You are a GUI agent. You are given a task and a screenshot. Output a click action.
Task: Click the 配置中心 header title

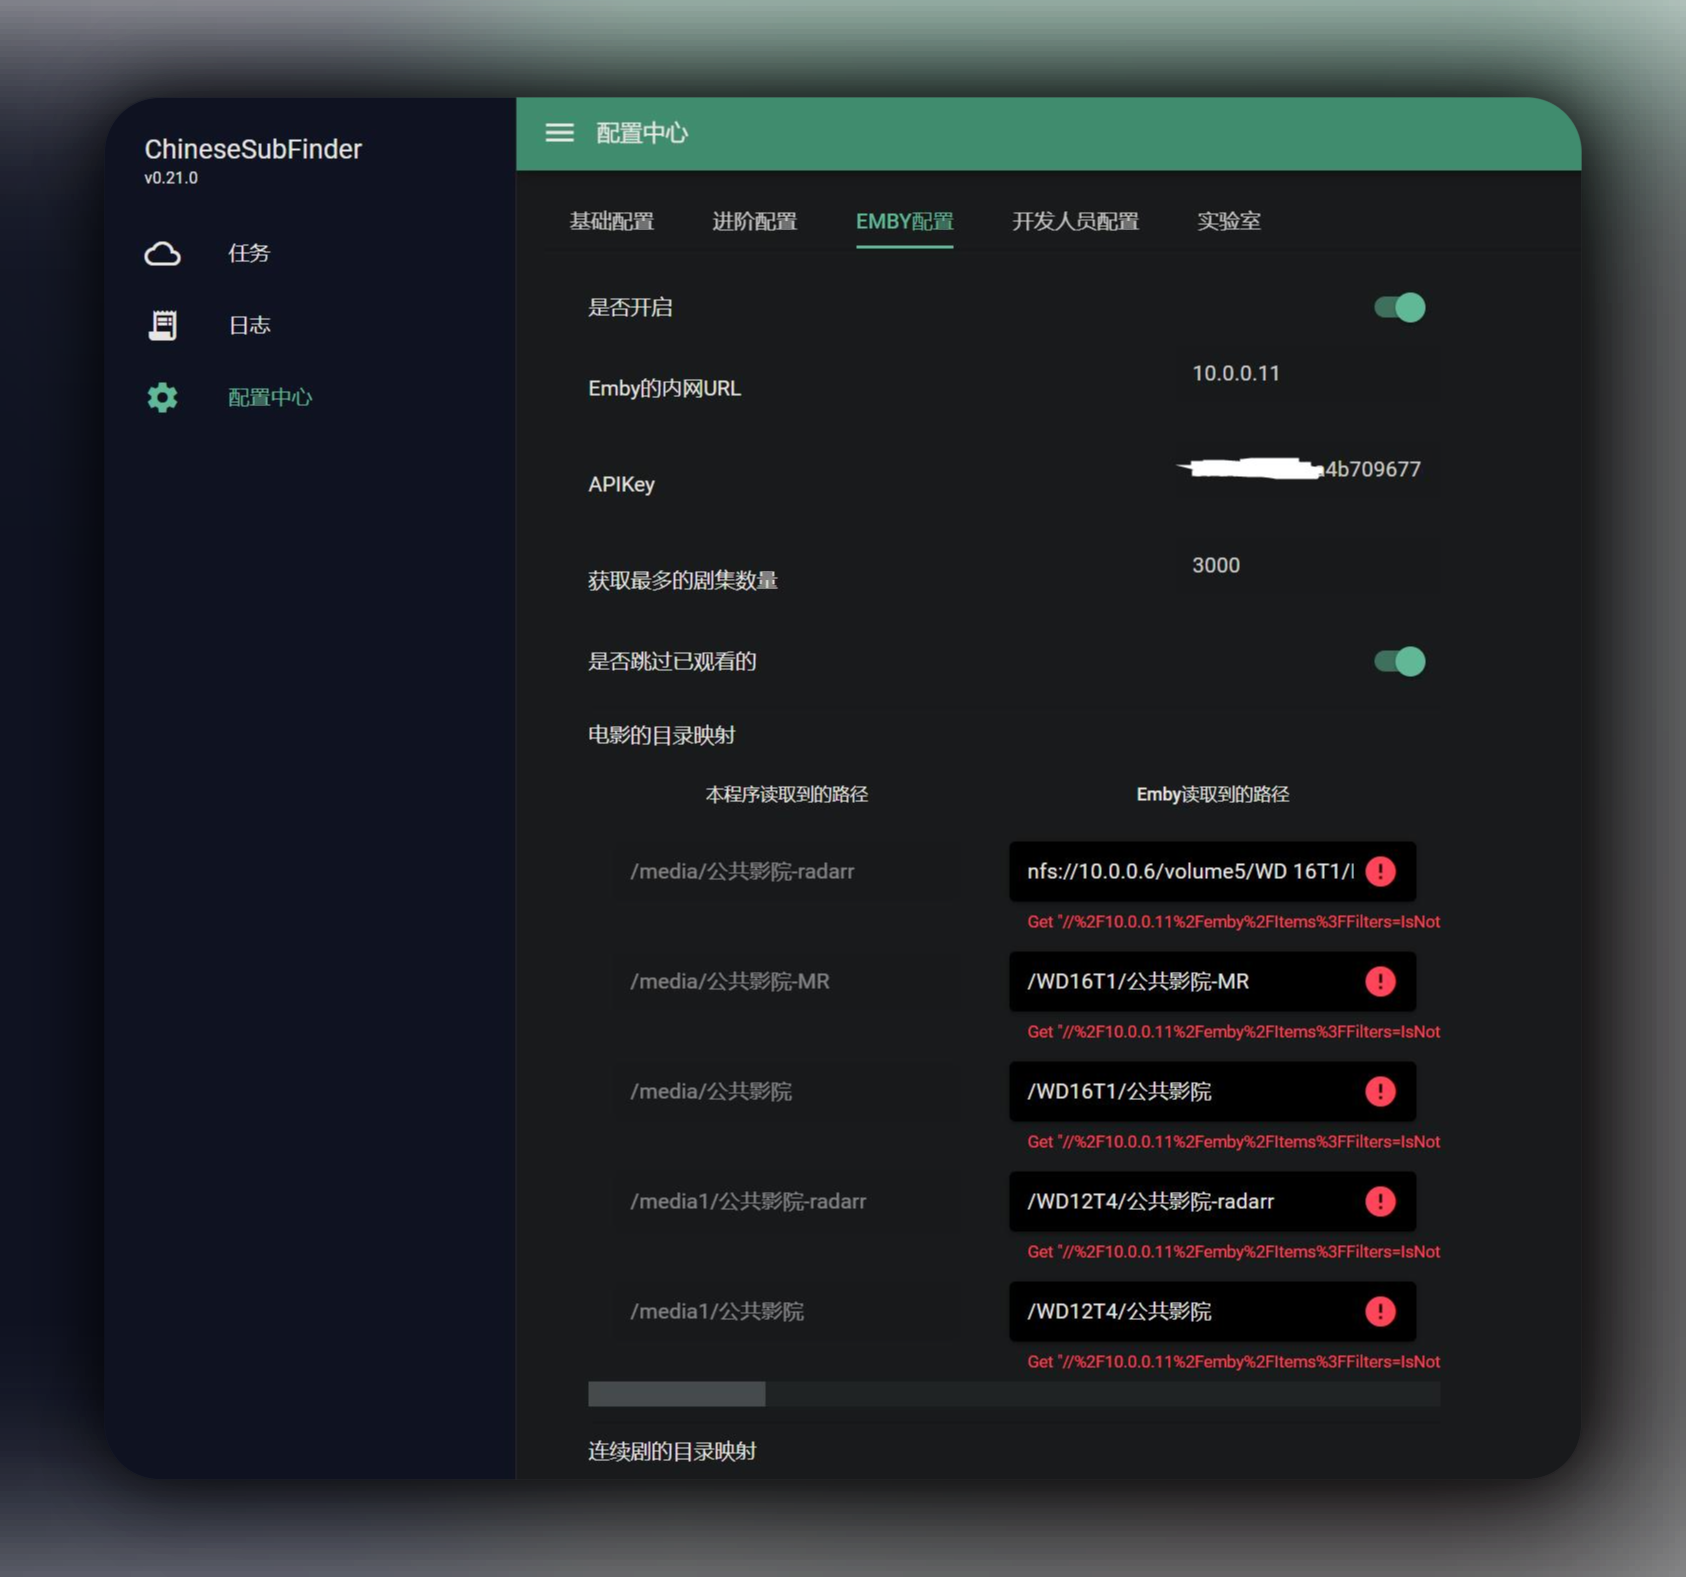point(642,133)
